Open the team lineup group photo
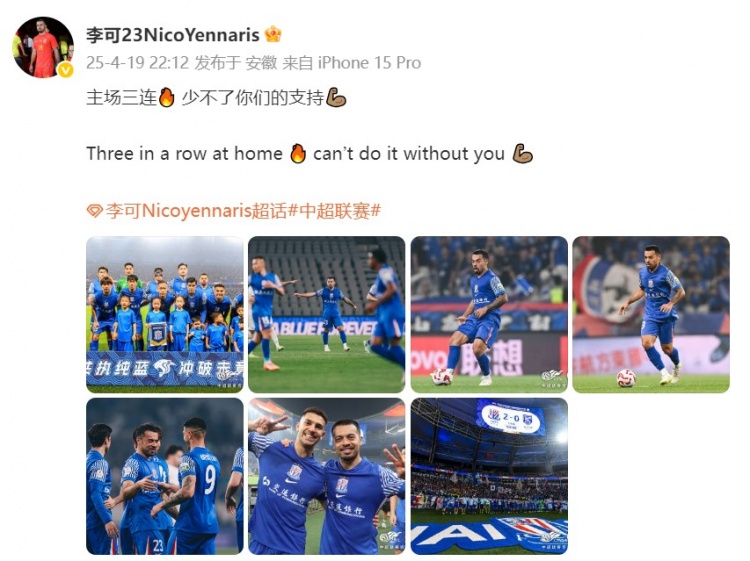Image resolution: width=750 pixels, height=561 pixels. [x=165, y=315]
